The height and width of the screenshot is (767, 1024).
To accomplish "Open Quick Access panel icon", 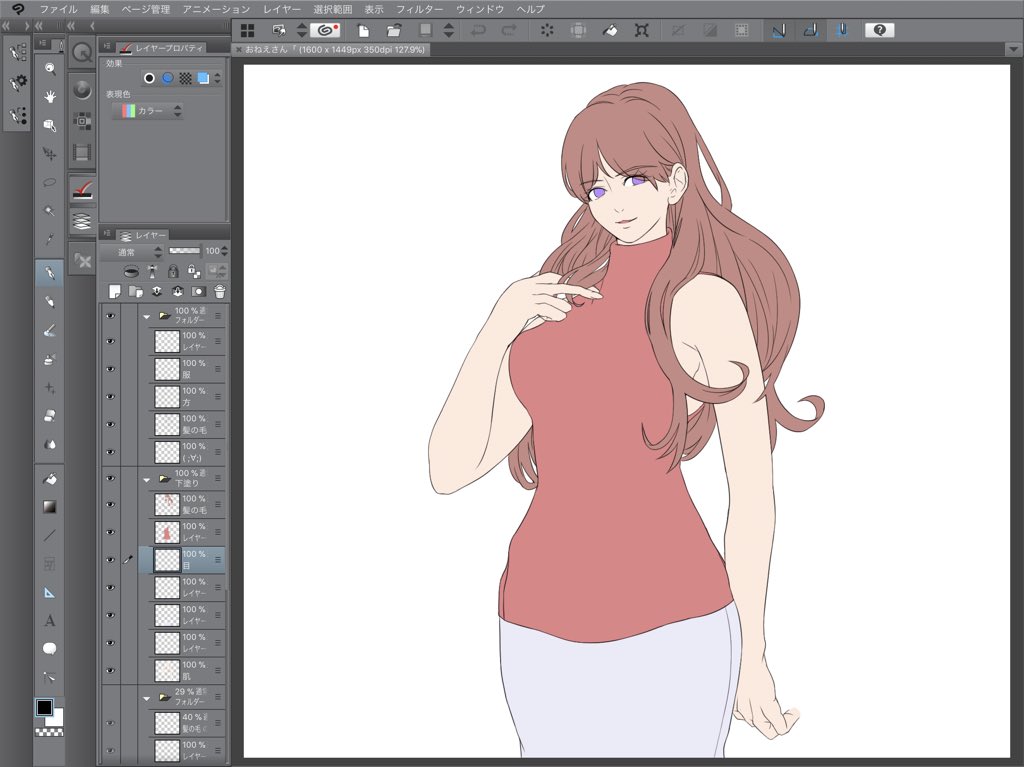I will point(82,52).
